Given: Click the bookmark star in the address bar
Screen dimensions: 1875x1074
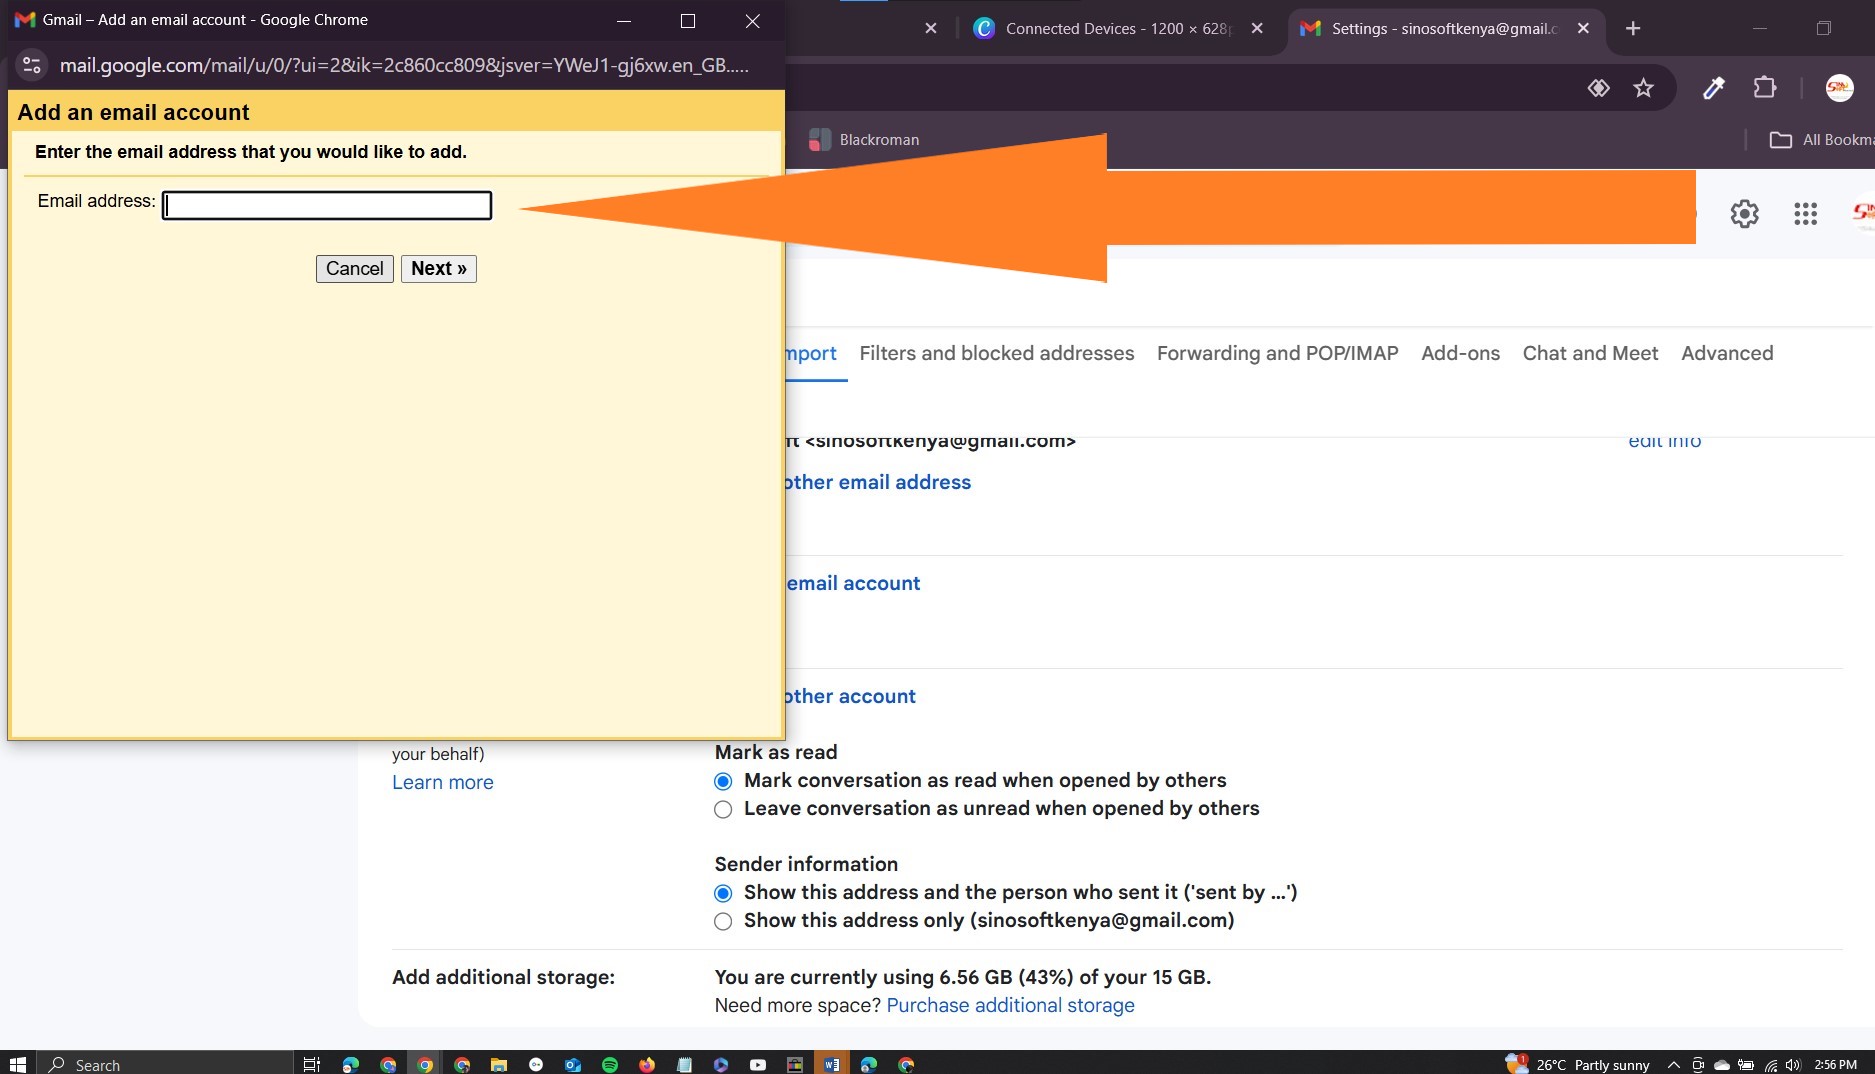Looking at the screenshot, I should coord(1643,87).
